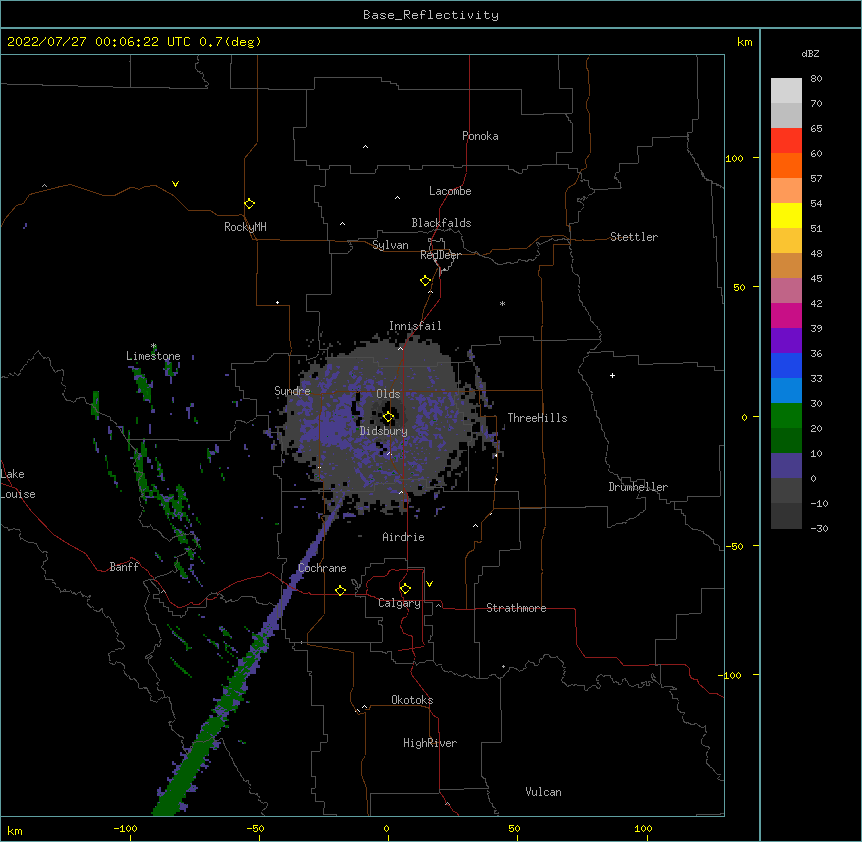This screenshot has height=842, width=862.
Task: Click the -50 tick on the right axis
Action: pos(734,546)
